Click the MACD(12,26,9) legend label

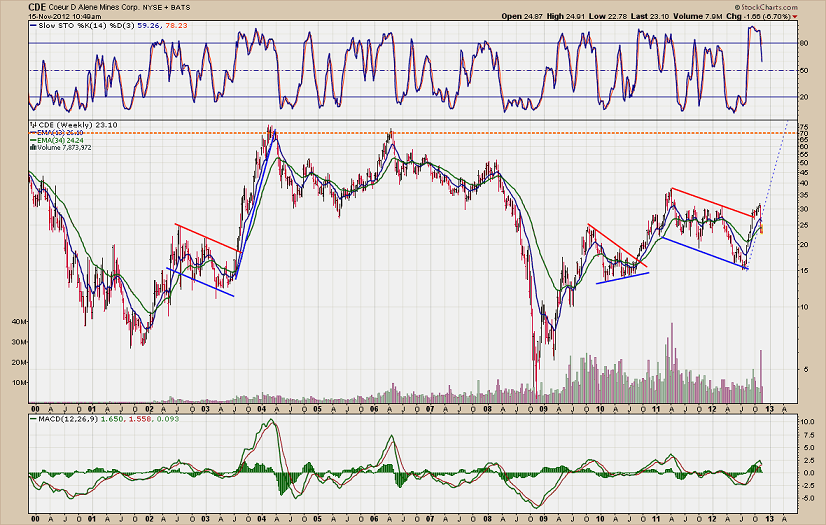[68, 419]
